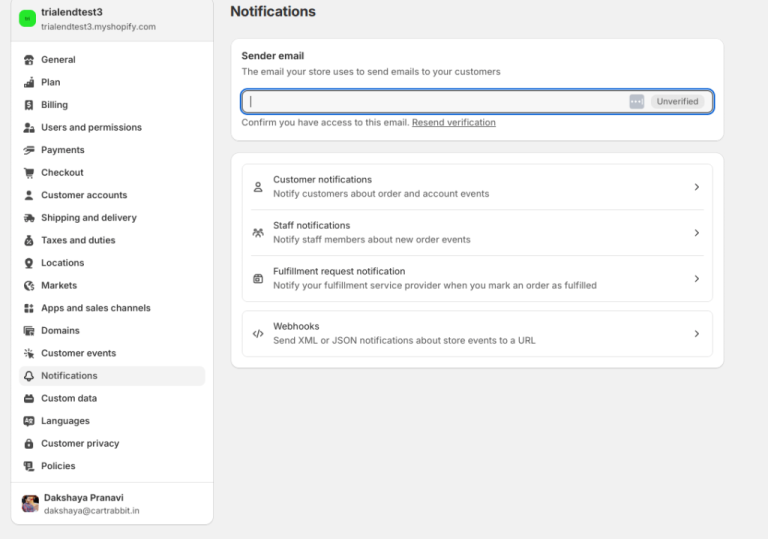Expand Customer notifications chevron

696,187
